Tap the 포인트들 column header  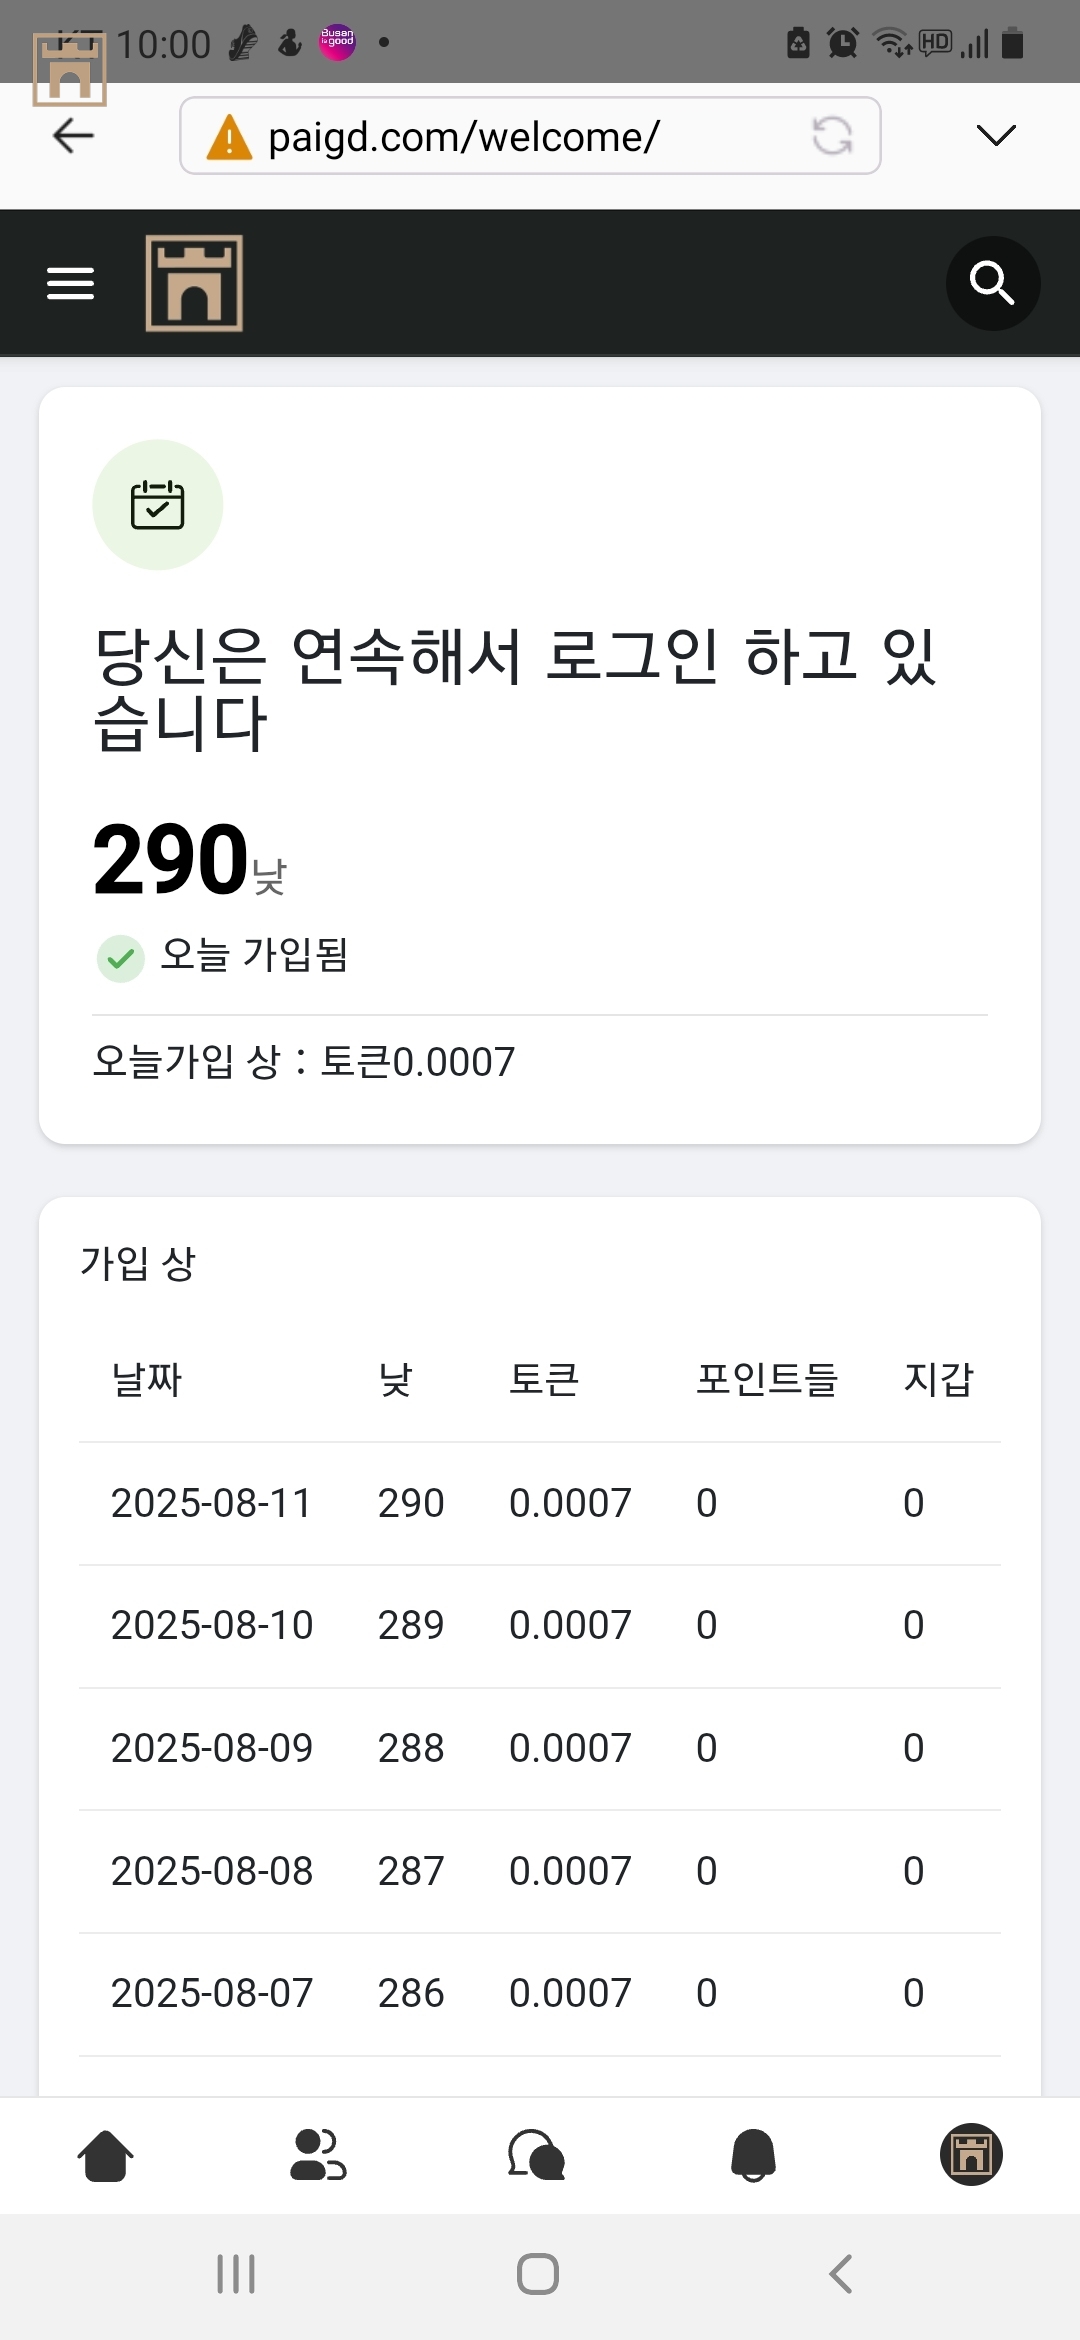[x=767, y=1380]
